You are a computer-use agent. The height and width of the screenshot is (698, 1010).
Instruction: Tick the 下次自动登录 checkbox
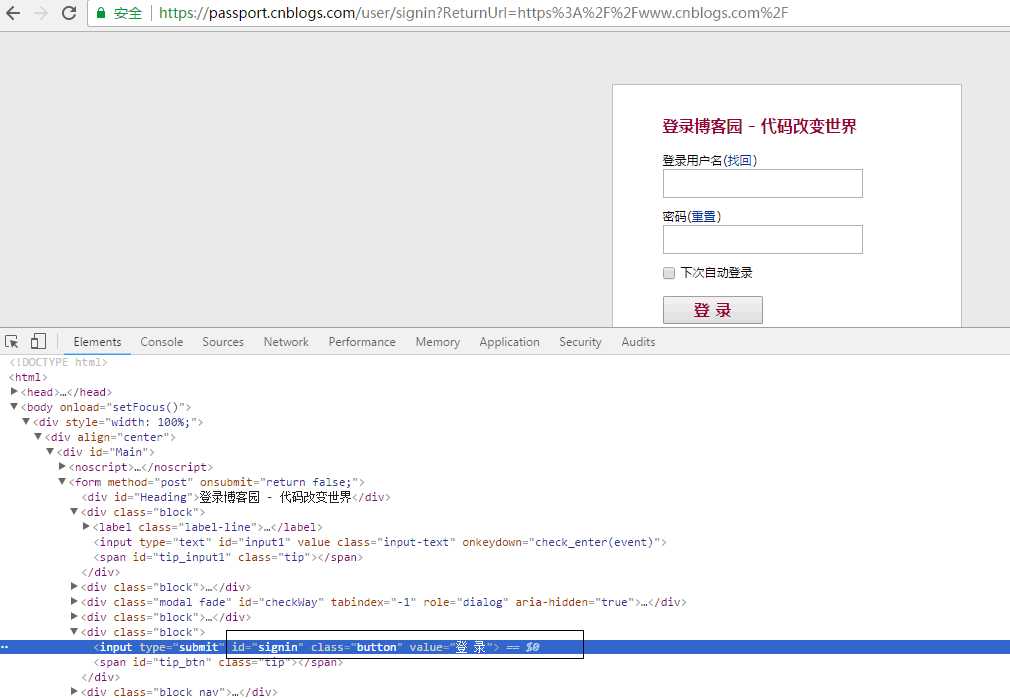point(669,273)
